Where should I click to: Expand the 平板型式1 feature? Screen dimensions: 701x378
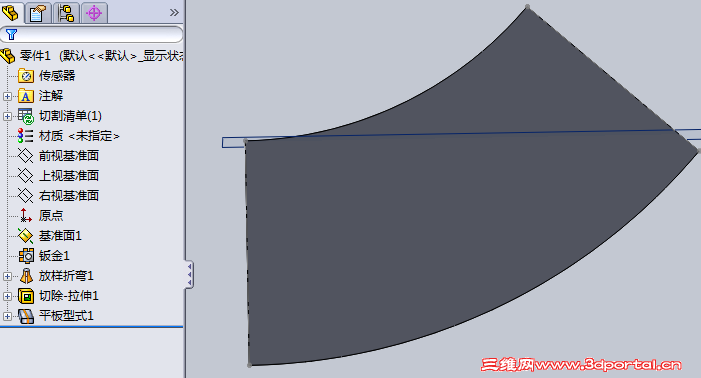[x=7, y=316]
